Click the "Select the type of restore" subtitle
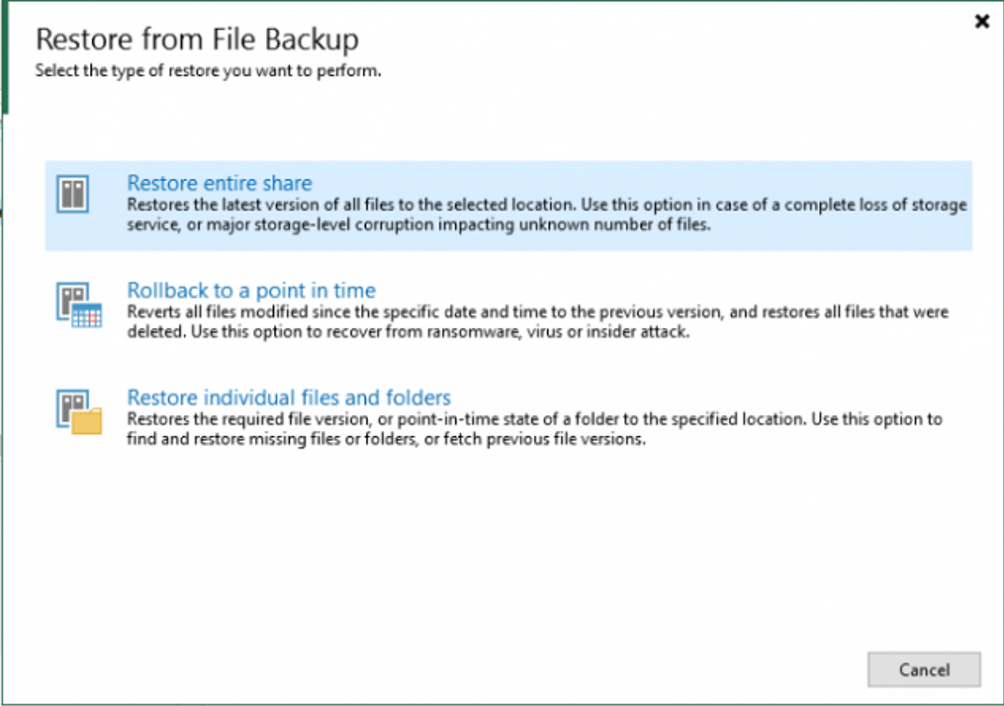This screenshot has width=1004, height=706. tap(208, 72)
